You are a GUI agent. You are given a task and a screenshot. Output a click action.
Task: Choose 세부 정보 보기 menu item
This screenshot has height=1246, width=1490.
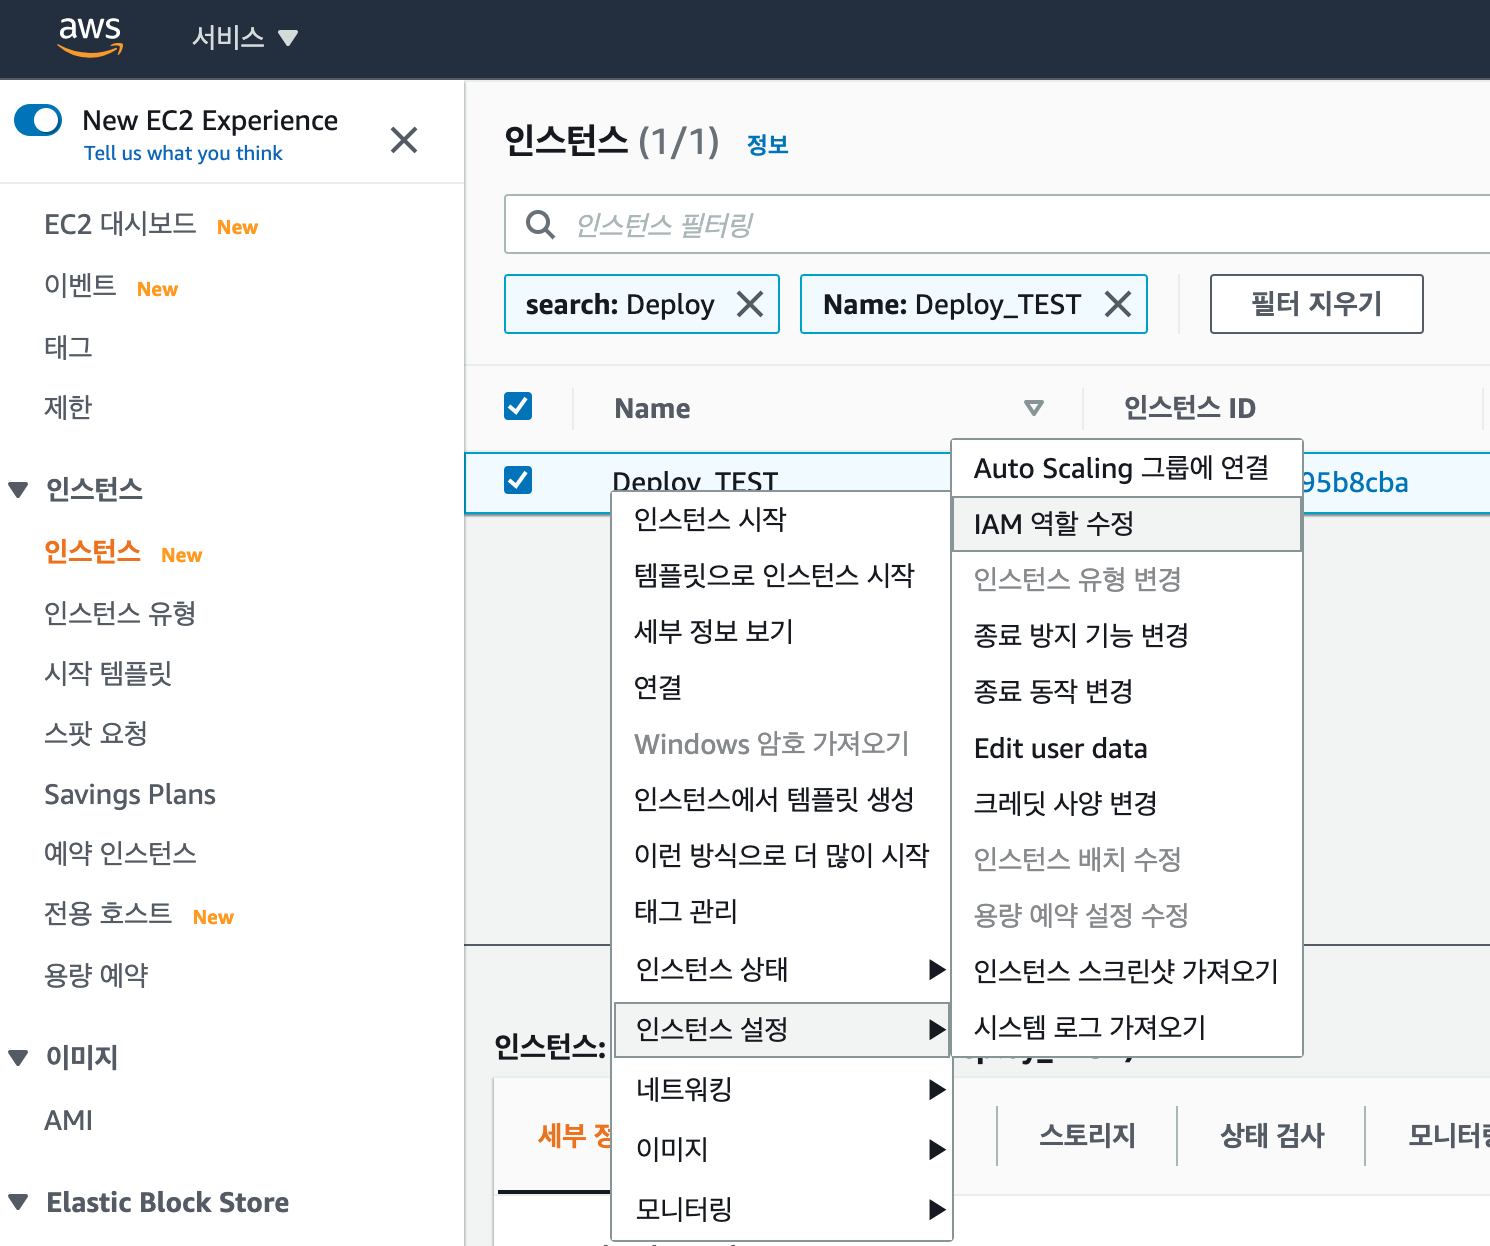pyautogui.click(x=781, y=631)
